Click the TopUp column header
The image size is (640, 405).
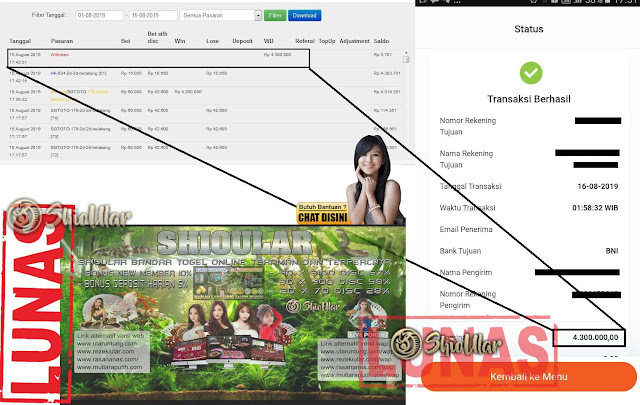tap(327, 41)
